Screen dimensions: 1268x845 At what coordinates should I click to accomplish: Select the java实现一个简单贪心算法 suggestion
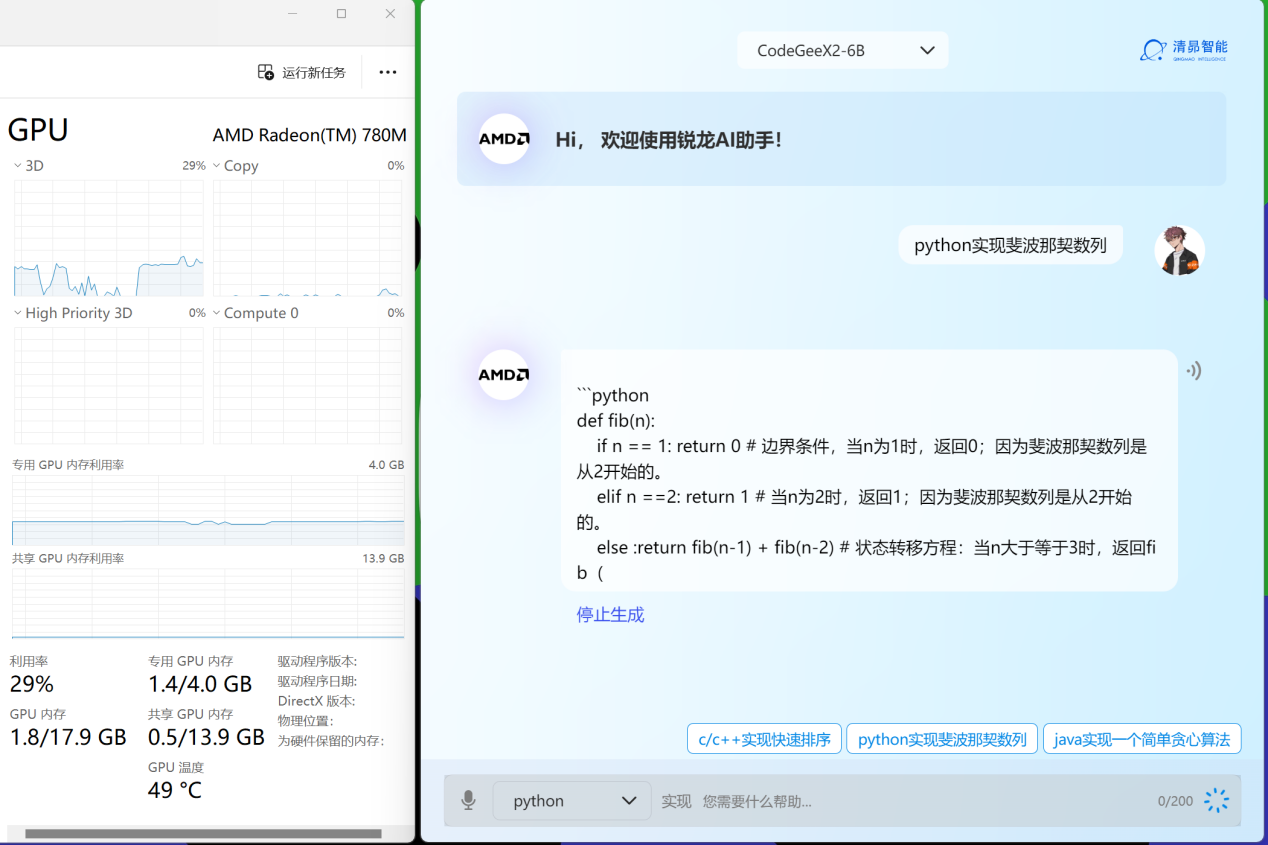1142,738
